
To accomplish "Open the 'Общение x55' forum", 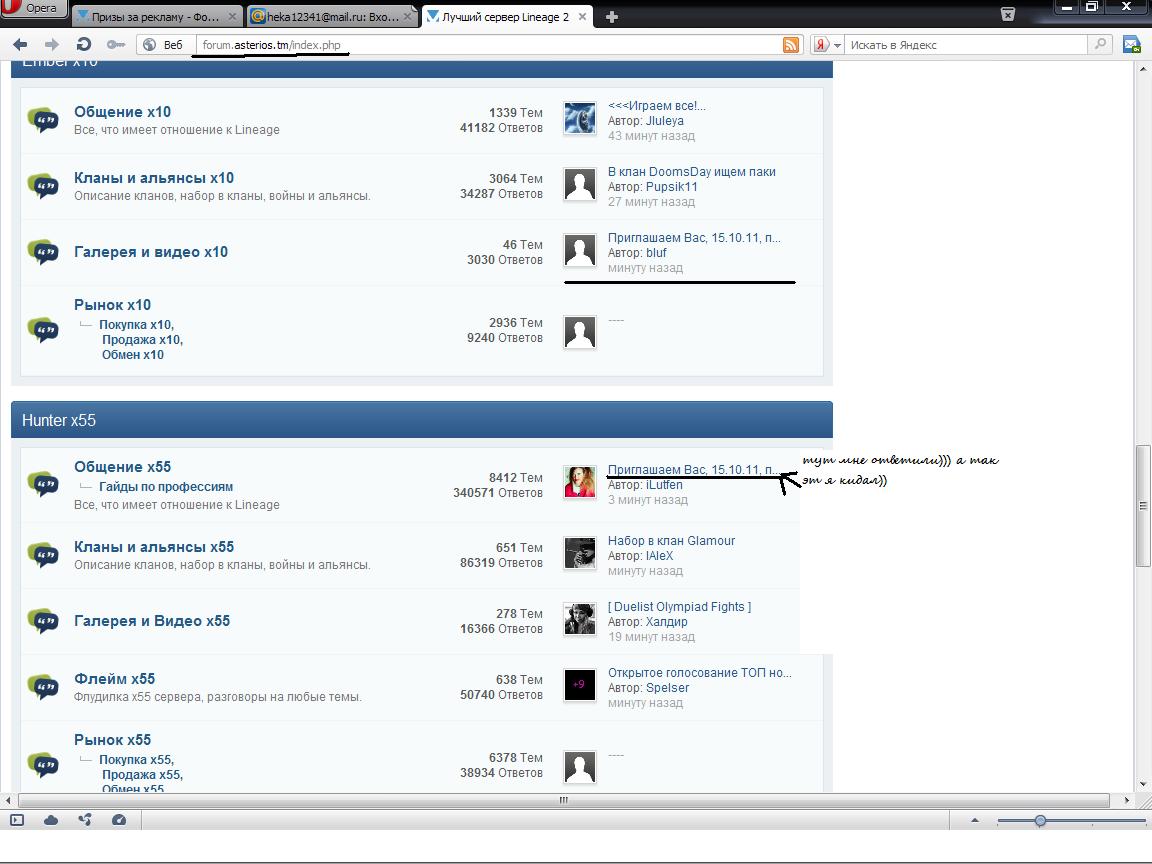I will tap(122, 467).
